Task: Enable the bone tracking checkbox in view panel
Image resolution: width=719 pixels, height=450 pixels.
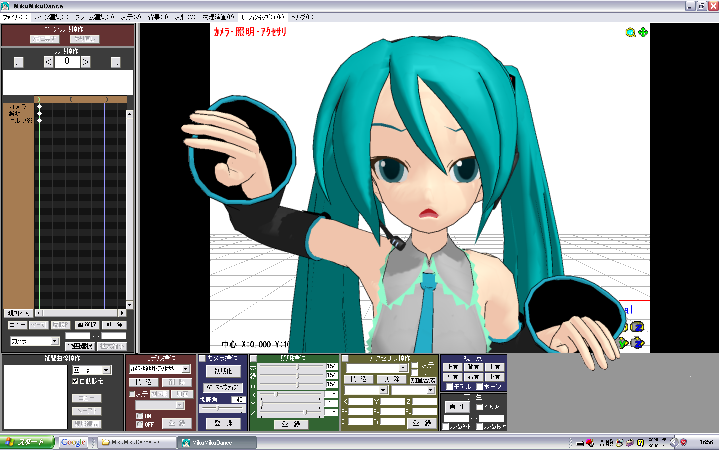Action: pos(479,387)
